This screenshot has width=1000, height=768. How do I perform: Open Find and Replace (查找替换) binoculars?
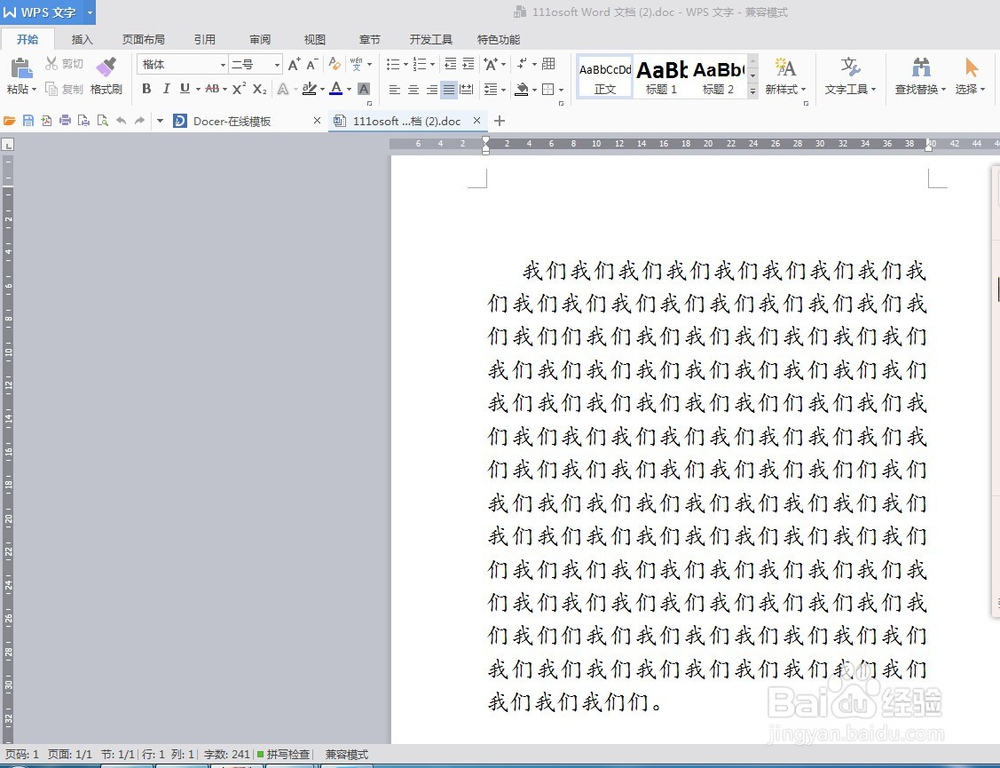(x=921, y=67)
